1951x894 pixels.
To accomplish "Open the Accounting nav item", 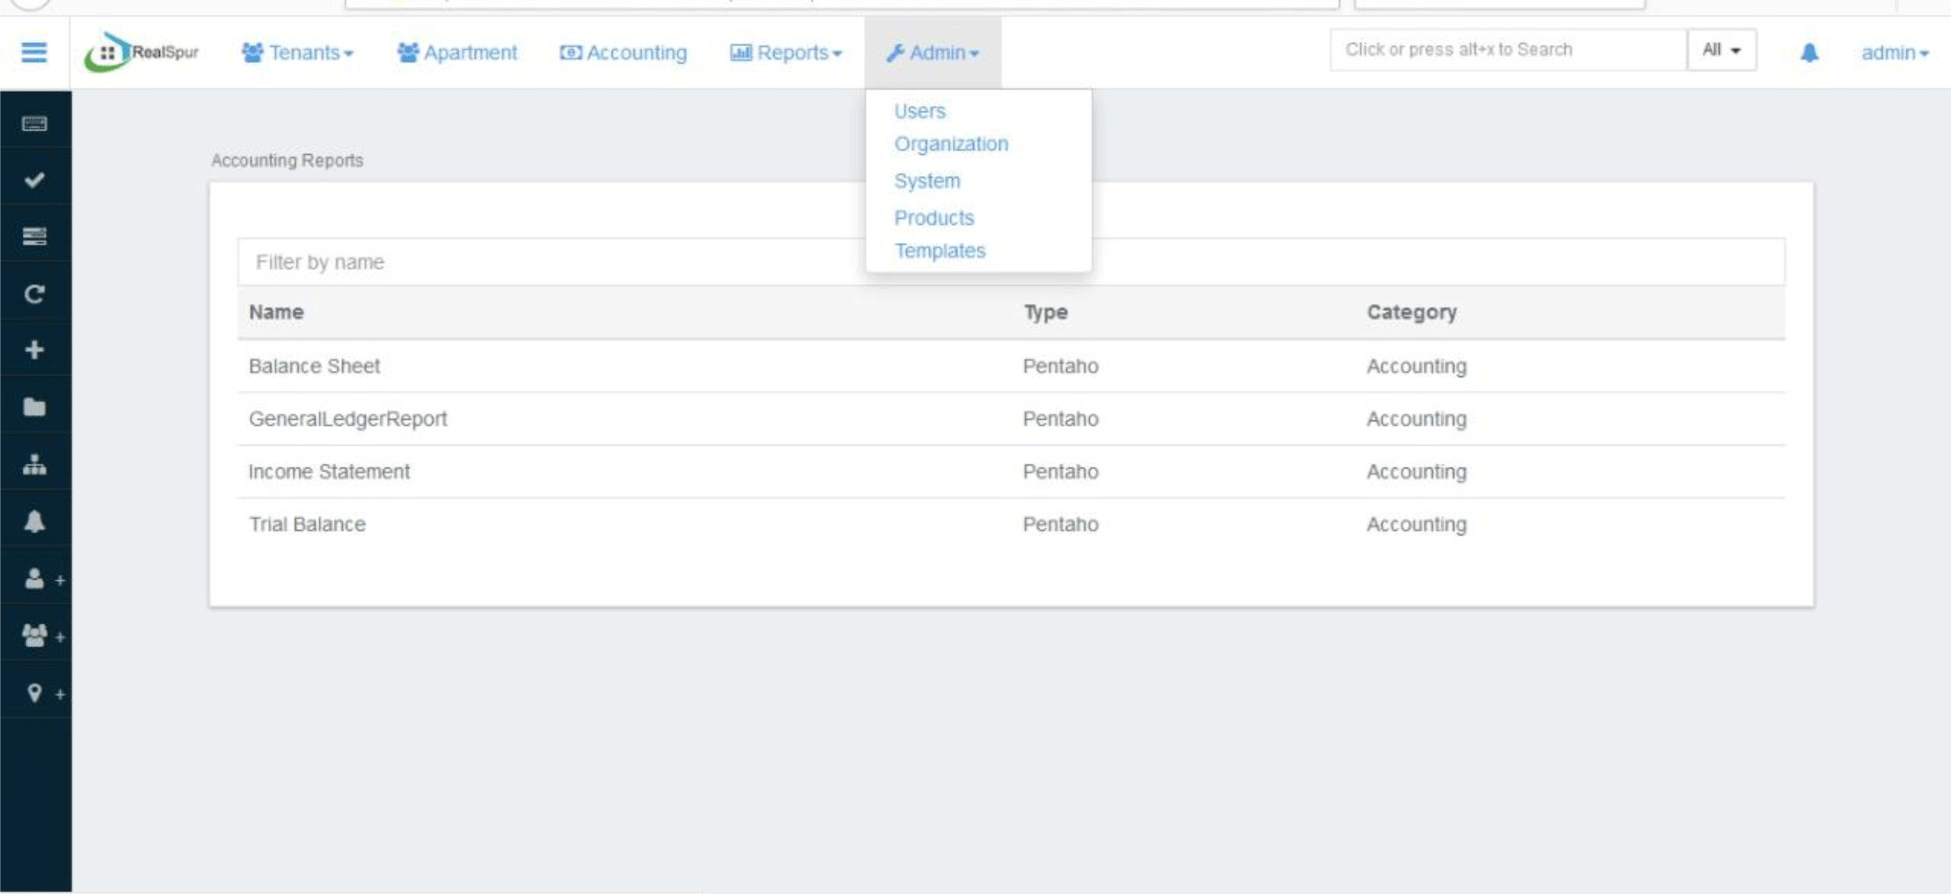I will [x=623, y=52].
